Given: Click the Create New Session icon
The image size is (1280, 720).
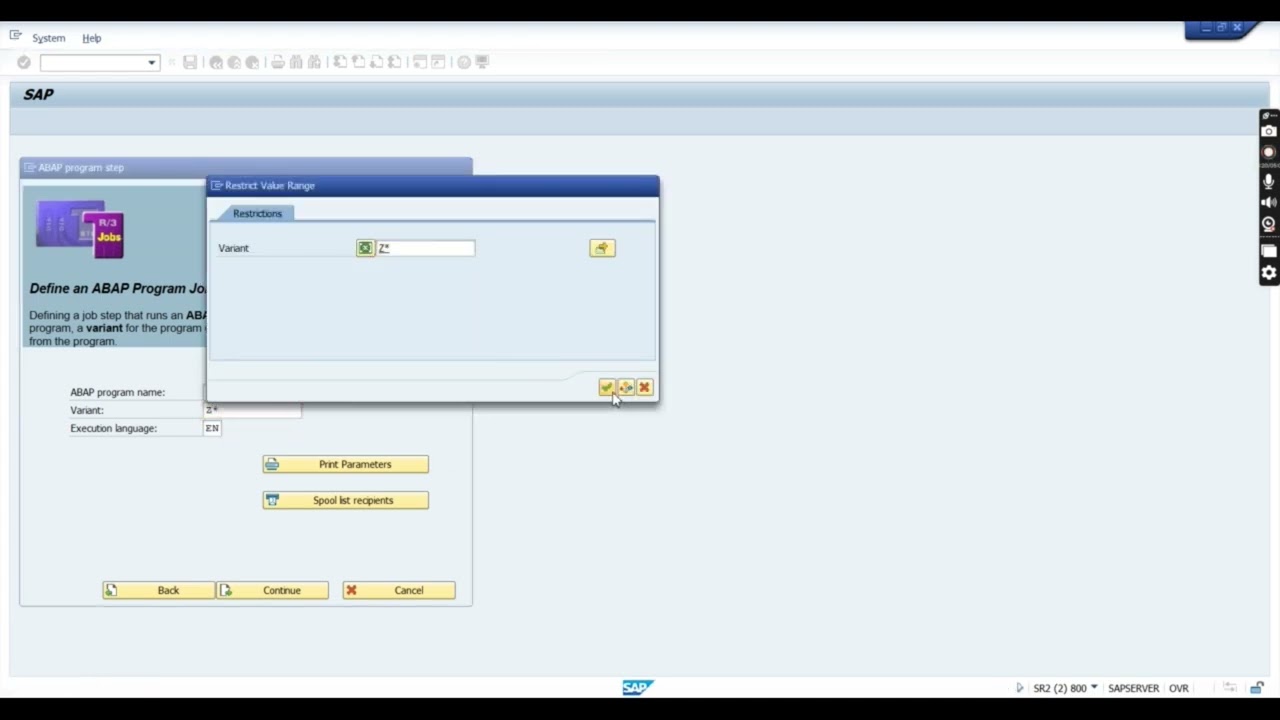Looking at the screenshot, I should (420, 62).
